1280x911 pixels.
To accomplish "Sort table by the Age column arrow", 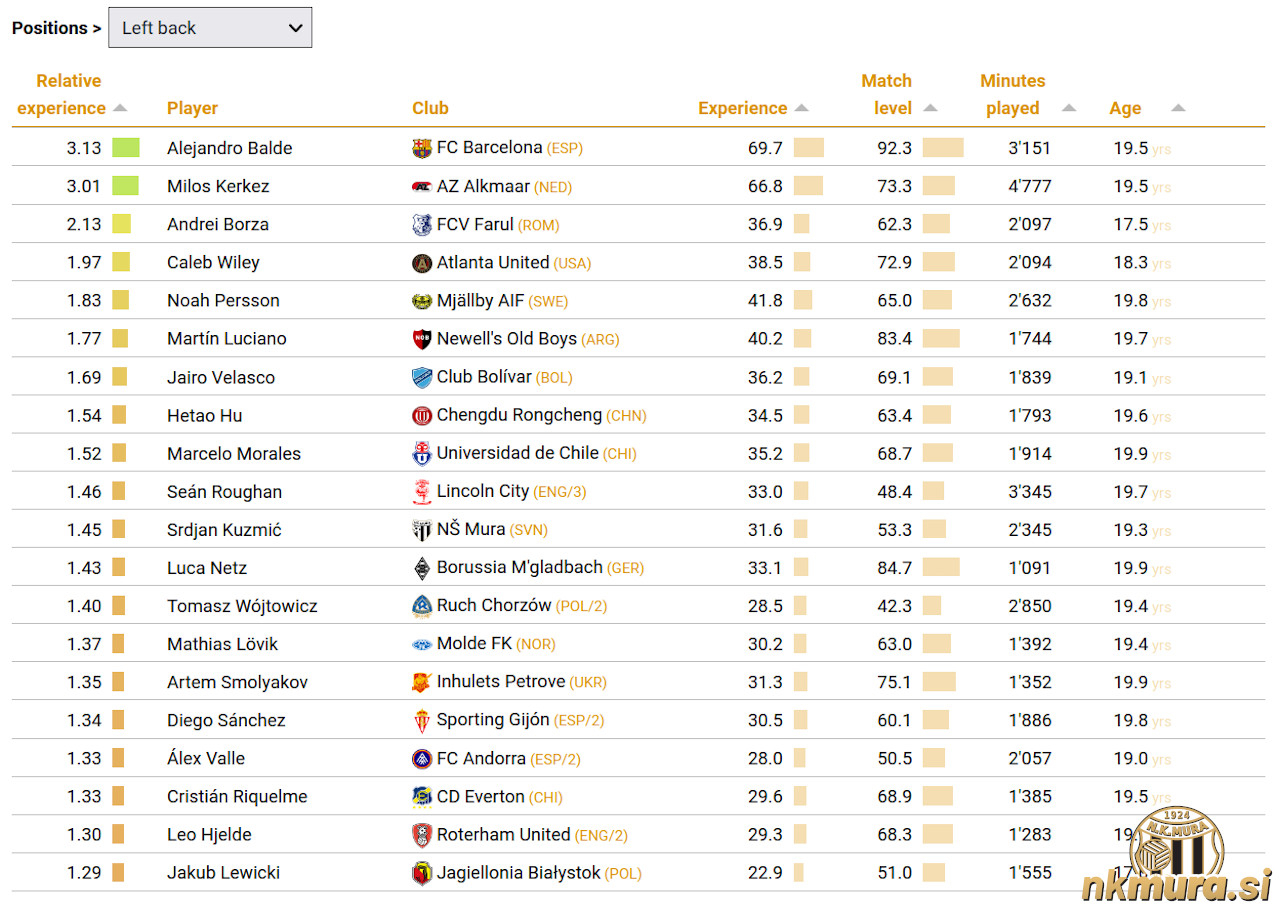I will click(x=1178, y=108).
